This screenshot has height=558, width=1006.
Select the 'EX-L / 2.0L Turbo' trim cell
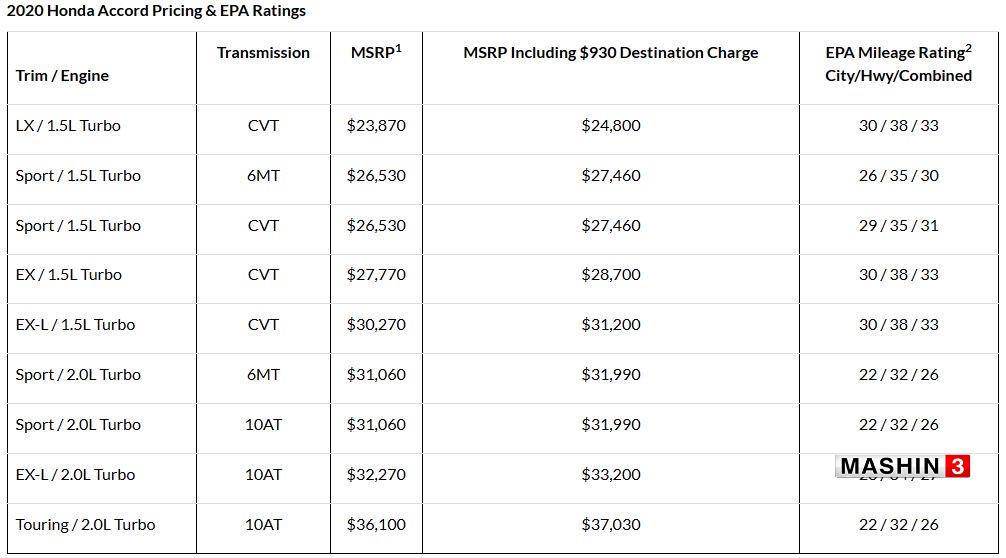pos(76,475)
